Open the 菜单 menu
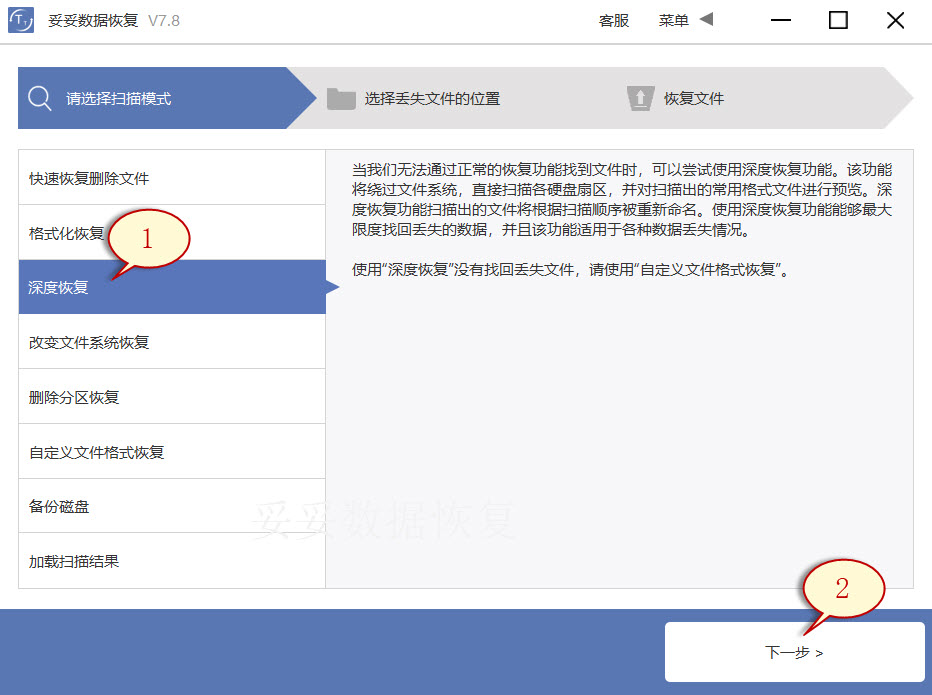The image size is (932, 695). click(673, 21)
